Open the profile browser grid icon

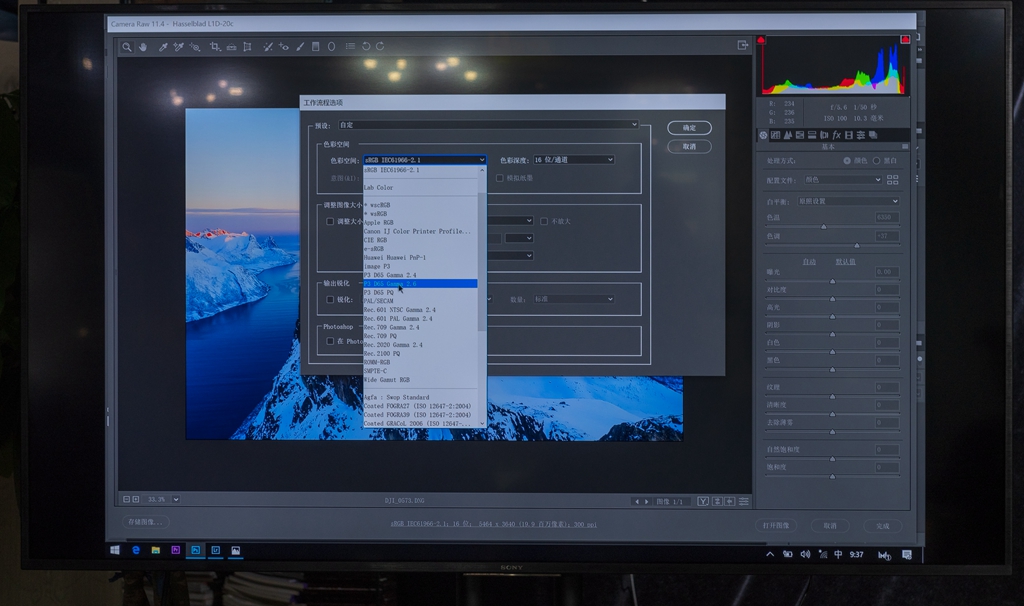pos(893,180)
